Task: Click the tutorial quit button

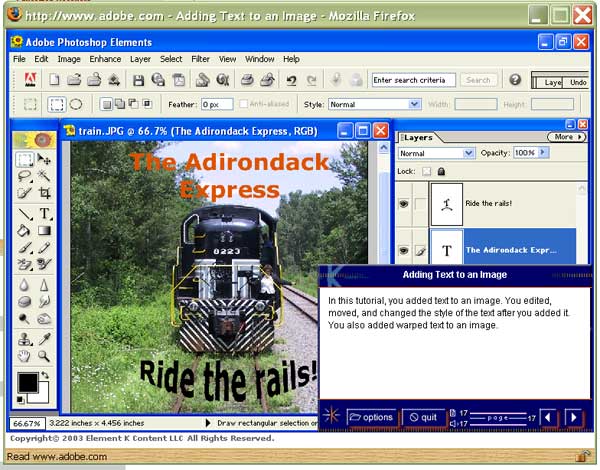Action: [423, 417]
